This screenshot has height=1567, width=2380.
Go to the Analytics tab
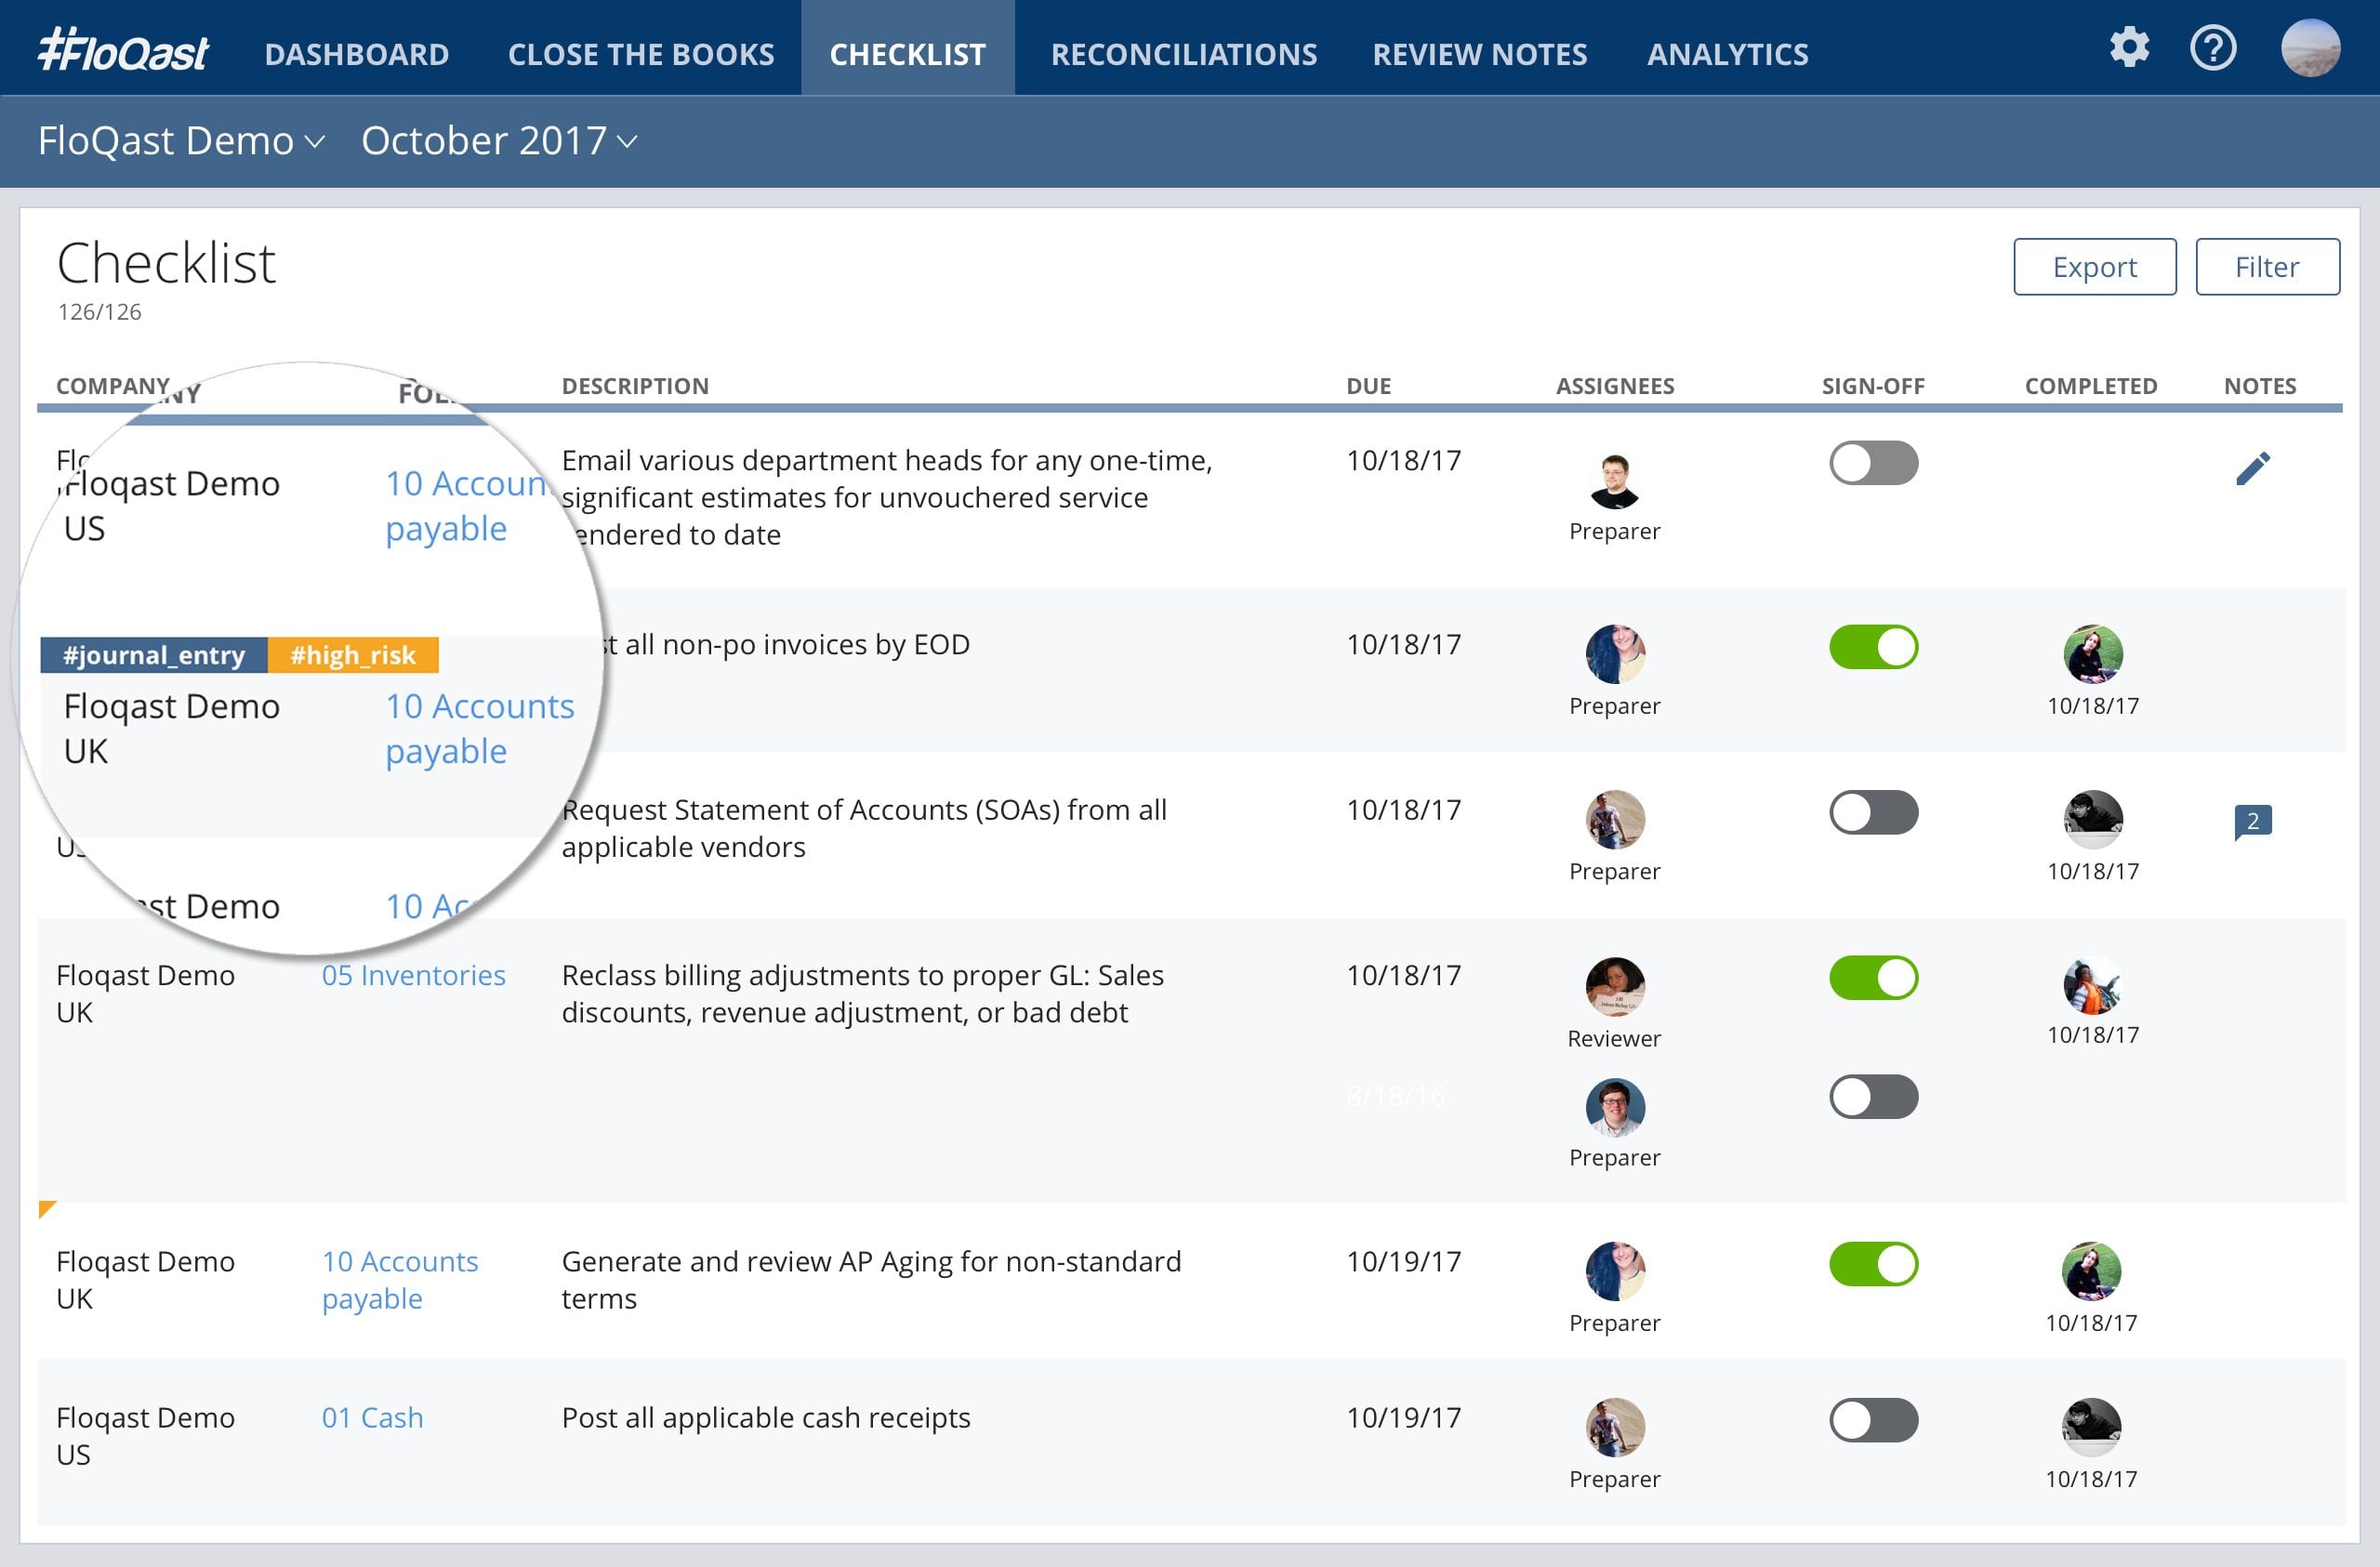coord(1728,54)
